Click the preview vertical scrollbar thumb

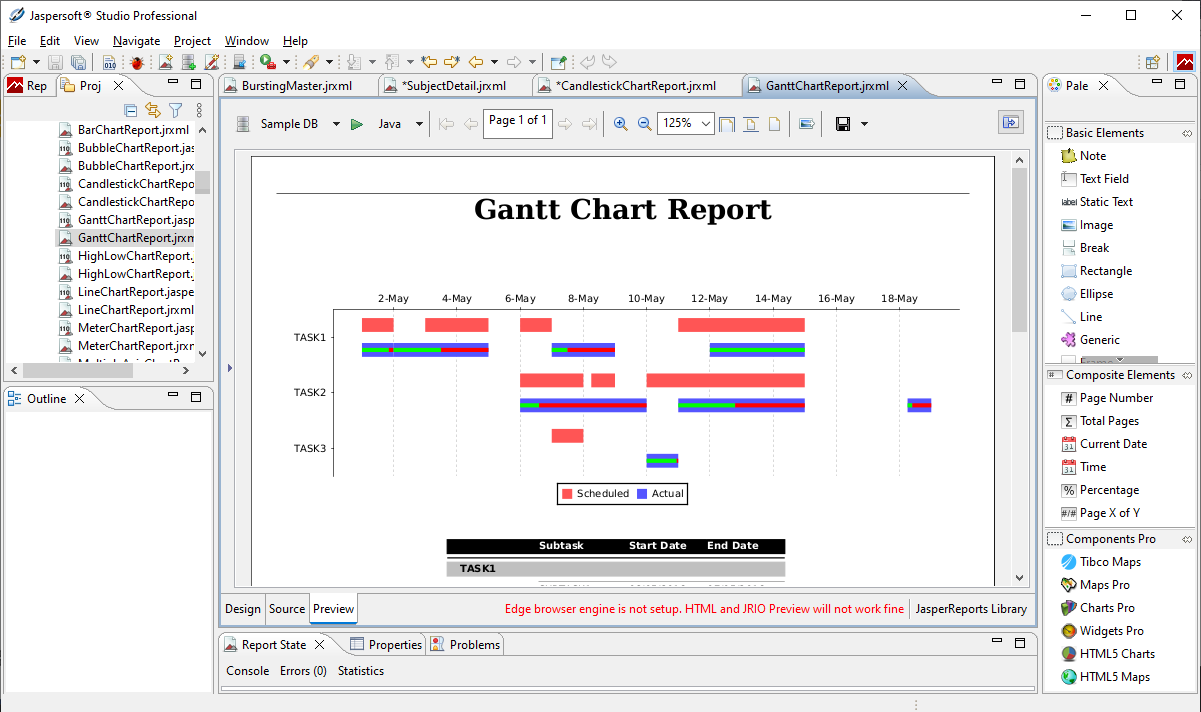coord(1019,250)
